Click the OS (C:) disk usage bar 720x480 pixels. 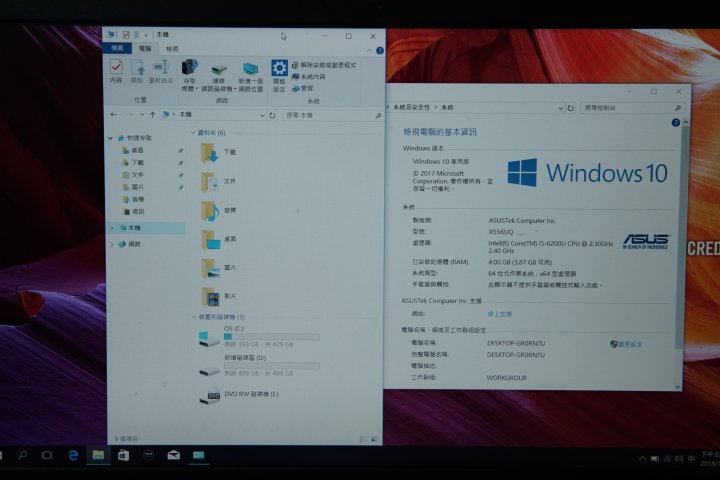[271, 337]
